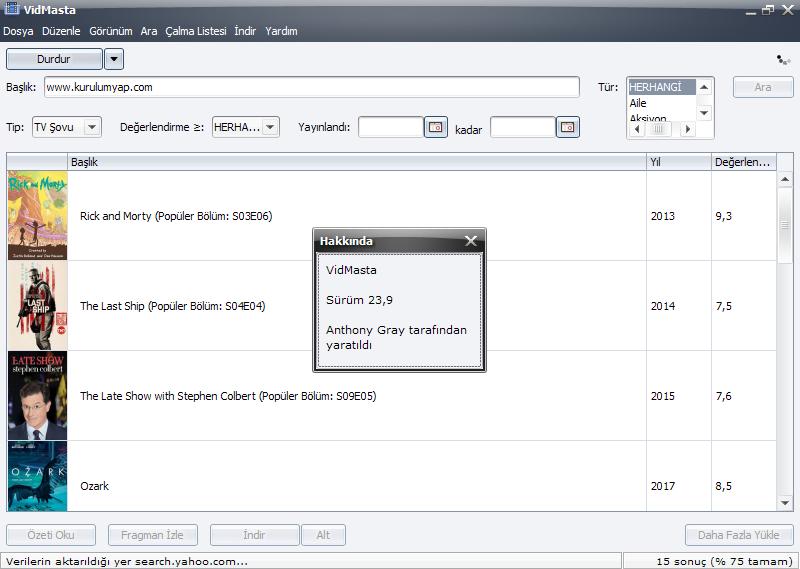800x569 pixels.
Task: Click the loading activity icon at top right
Action: coord(783,60)
